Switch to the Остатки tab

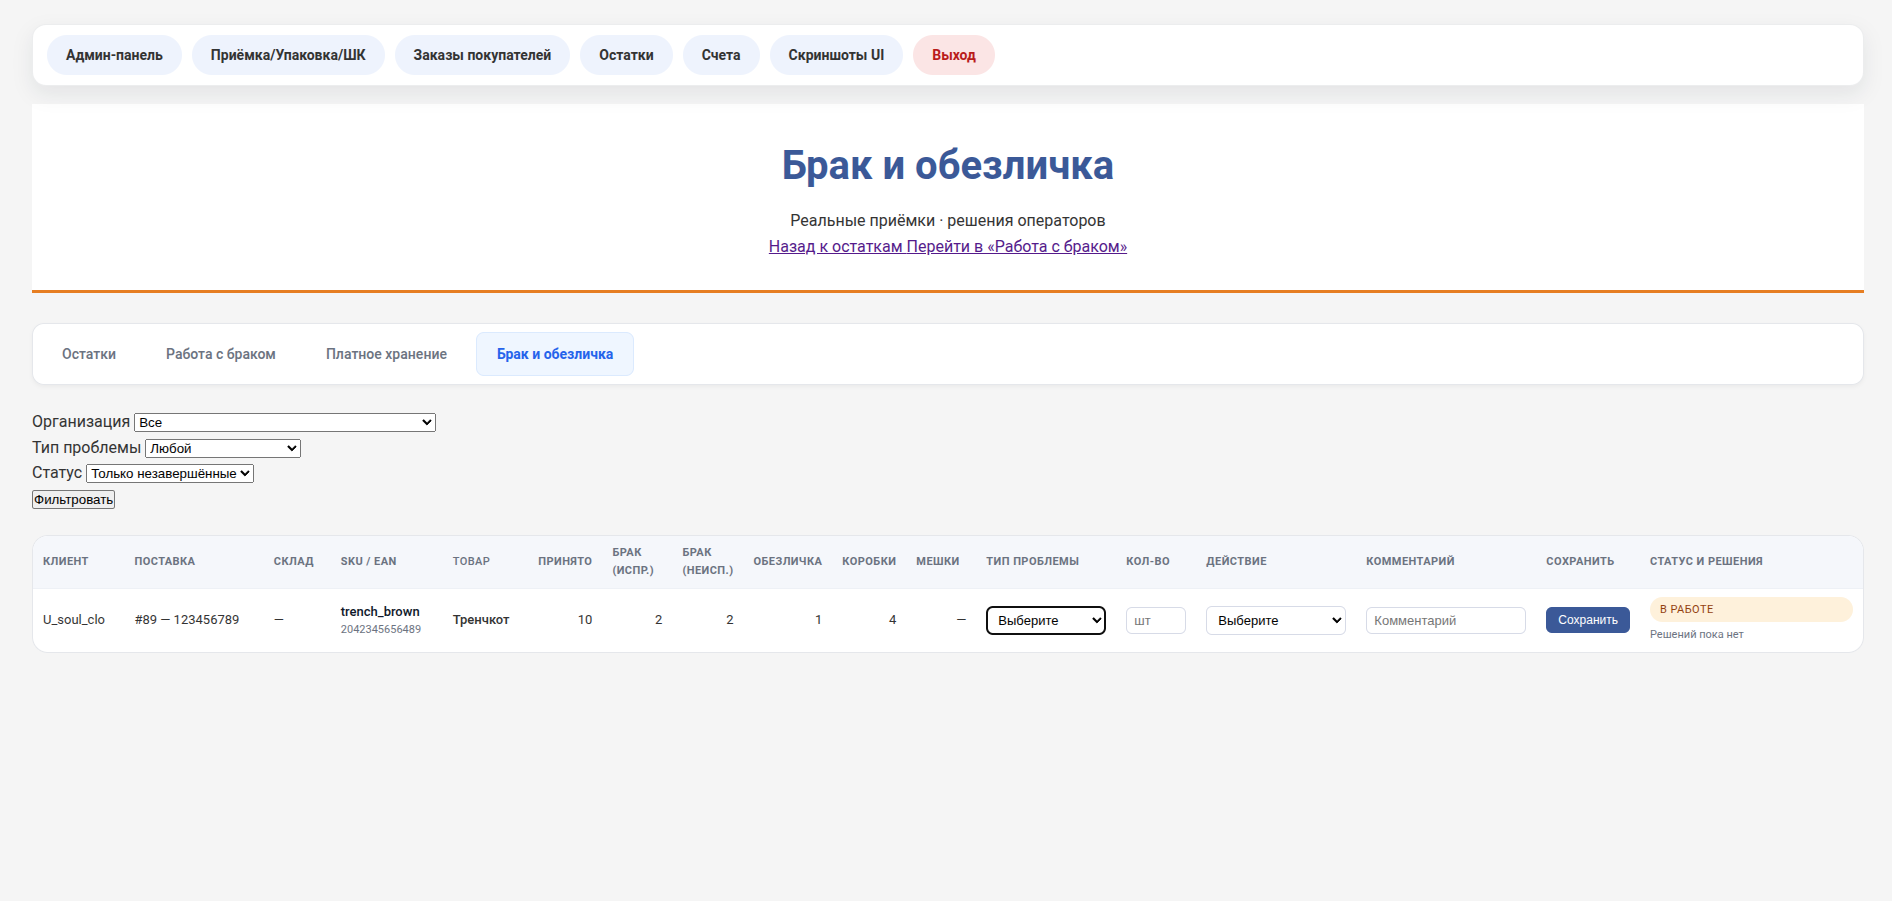coord(89,354)
